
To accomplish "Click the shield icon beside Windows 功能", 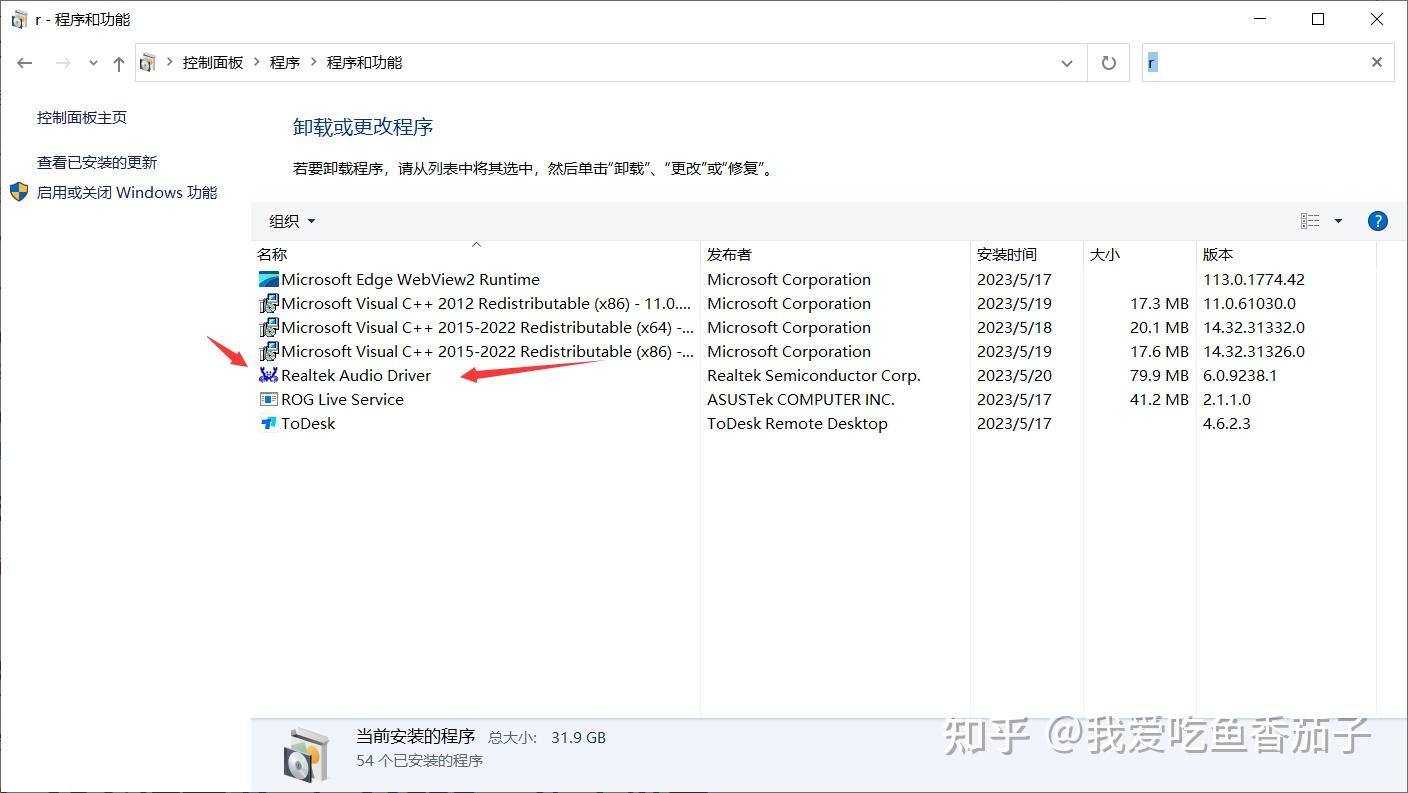I will tap(18, 192).
